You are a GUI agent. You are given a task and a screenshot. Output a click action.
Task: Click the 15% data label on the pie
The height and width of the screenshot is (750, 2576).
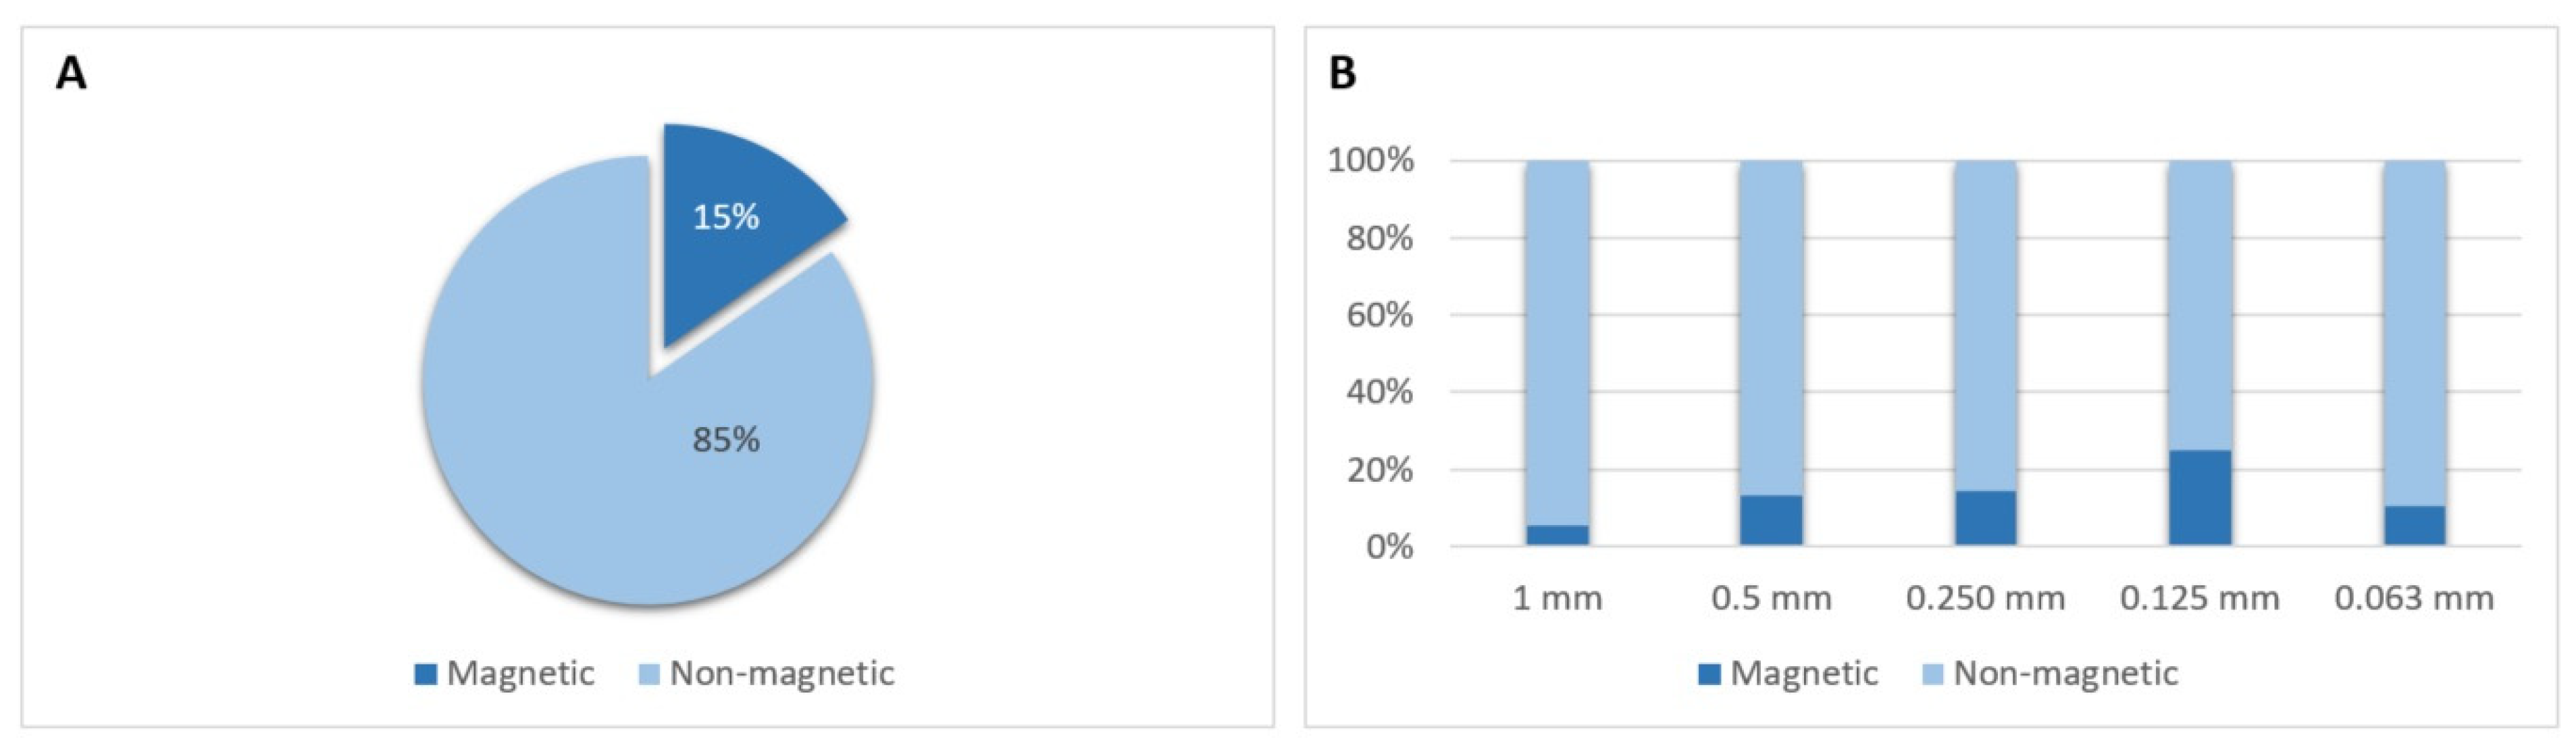[x=726, y=216]
